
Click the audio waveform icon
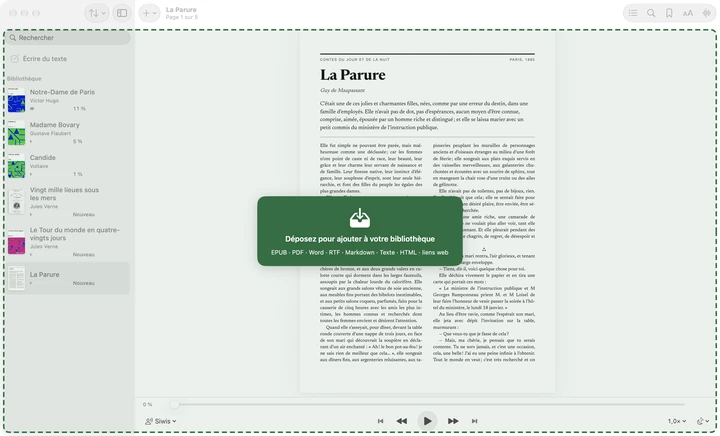[706, 13]
